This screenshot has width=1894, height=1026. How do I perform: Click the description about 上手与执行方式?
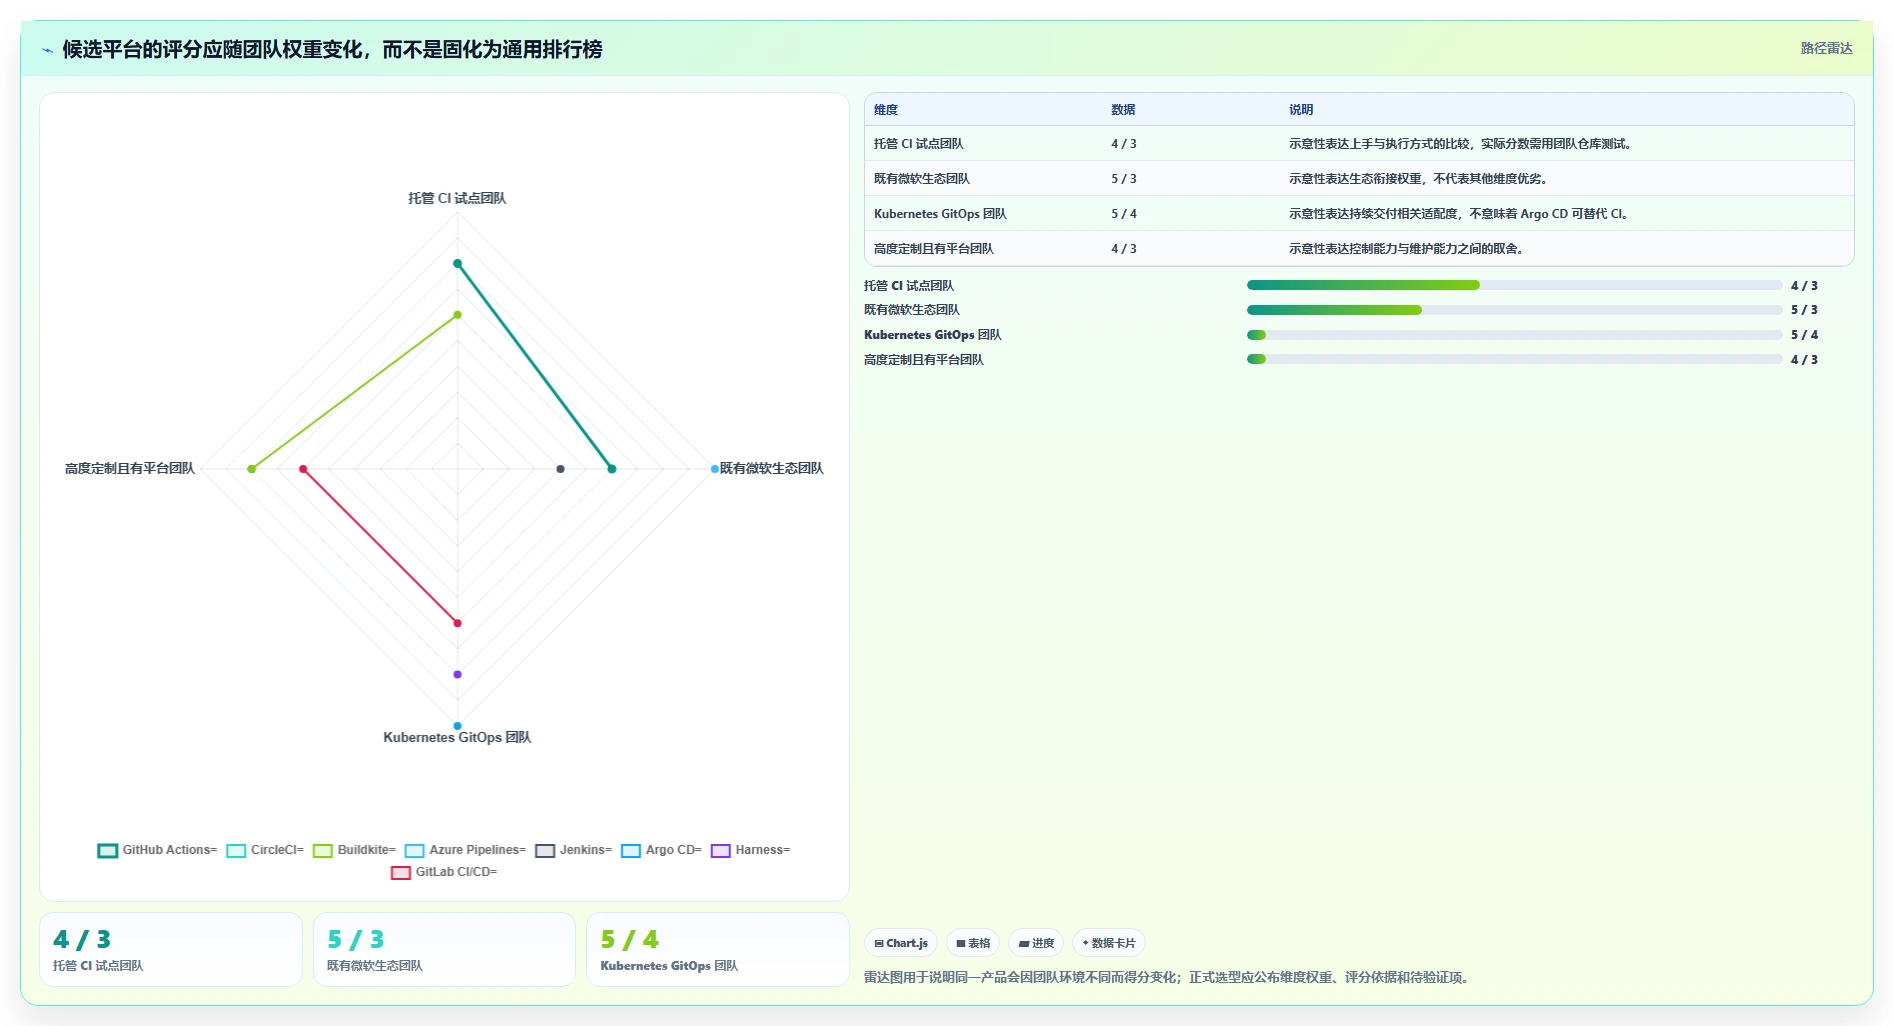tap(1460, 144)
